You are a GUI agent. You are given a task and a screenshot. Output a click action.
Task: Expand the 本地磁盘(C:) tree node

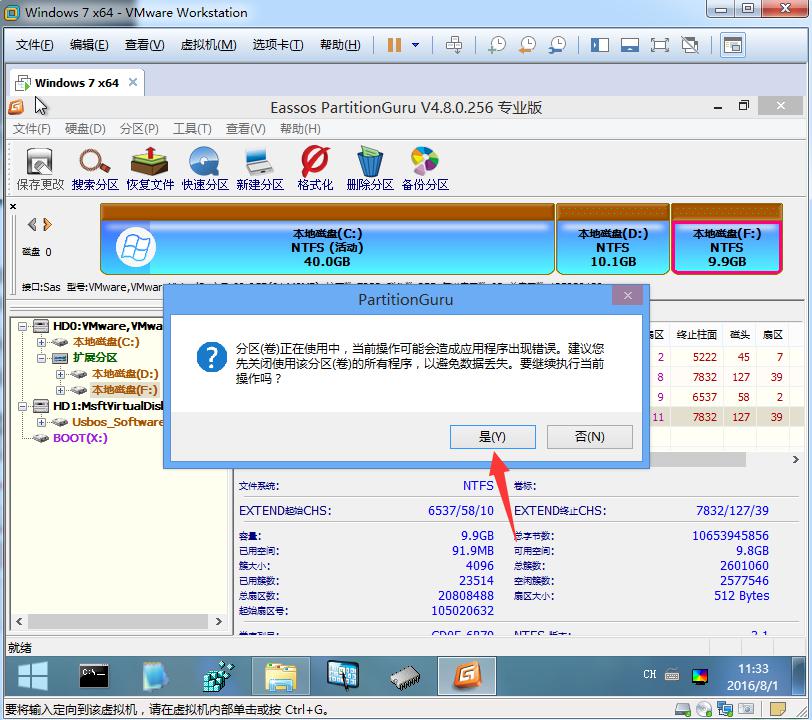click(x=41, y=342)
